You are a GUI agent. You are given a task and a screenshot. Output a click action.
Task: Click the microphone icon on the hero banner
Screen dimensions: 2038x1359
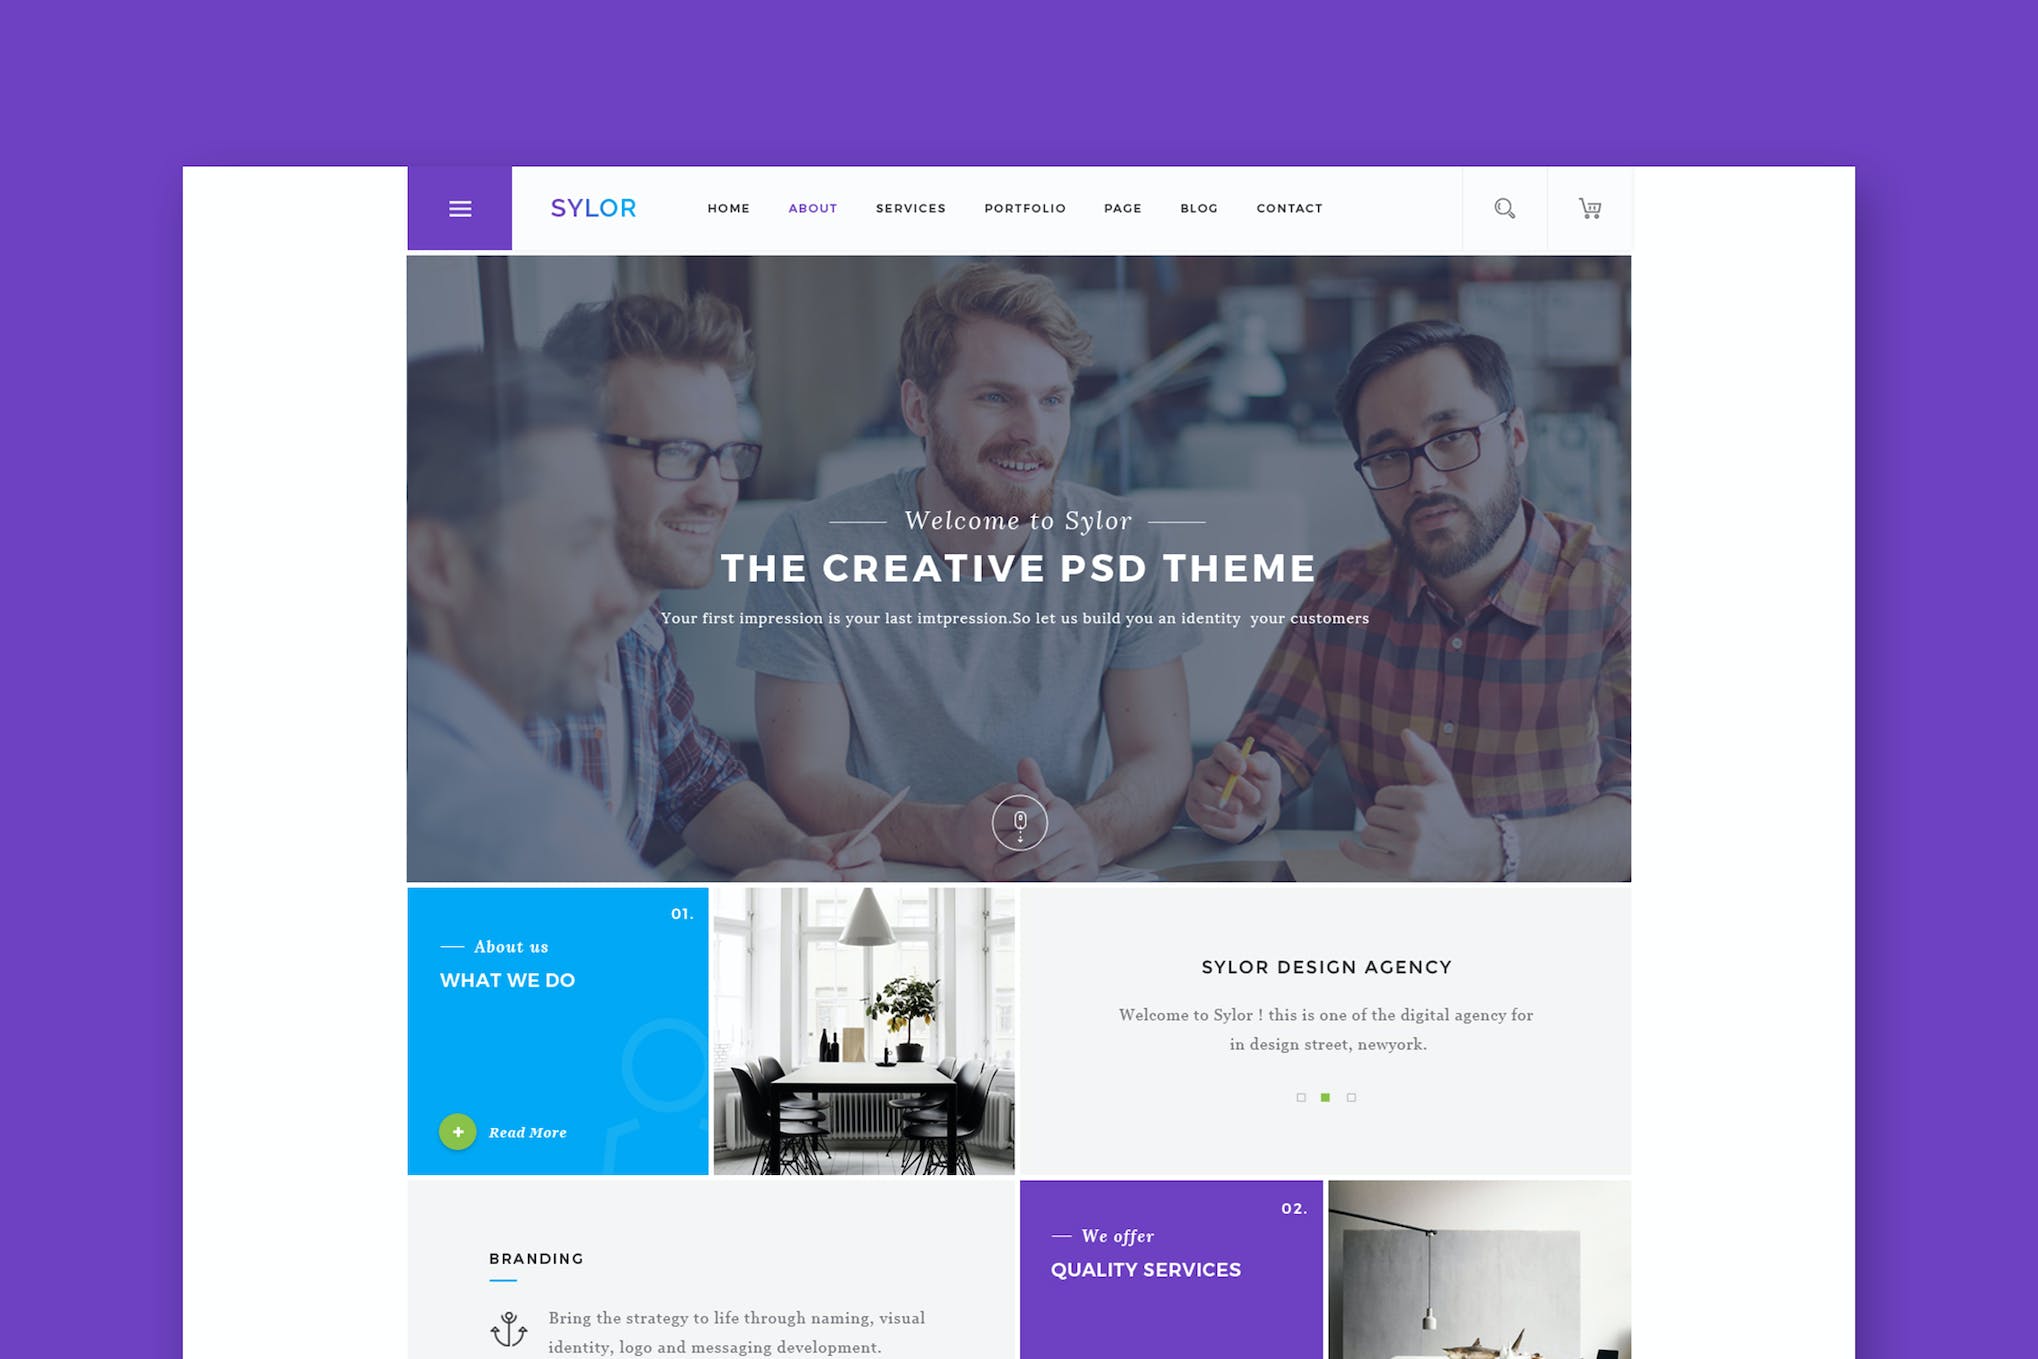(1019, 822)
